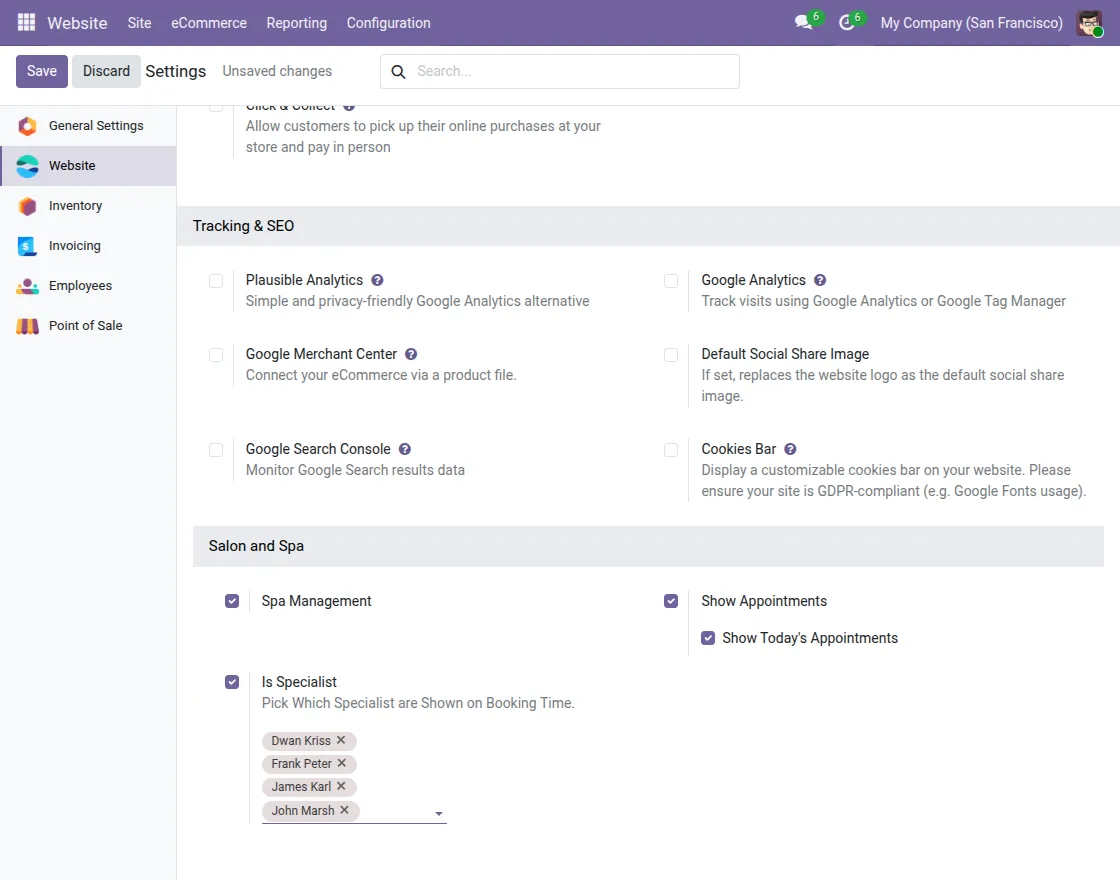Open the apps grid menu icon
The width and height of the screenshot is (1120, 880).
coord(26,22)
